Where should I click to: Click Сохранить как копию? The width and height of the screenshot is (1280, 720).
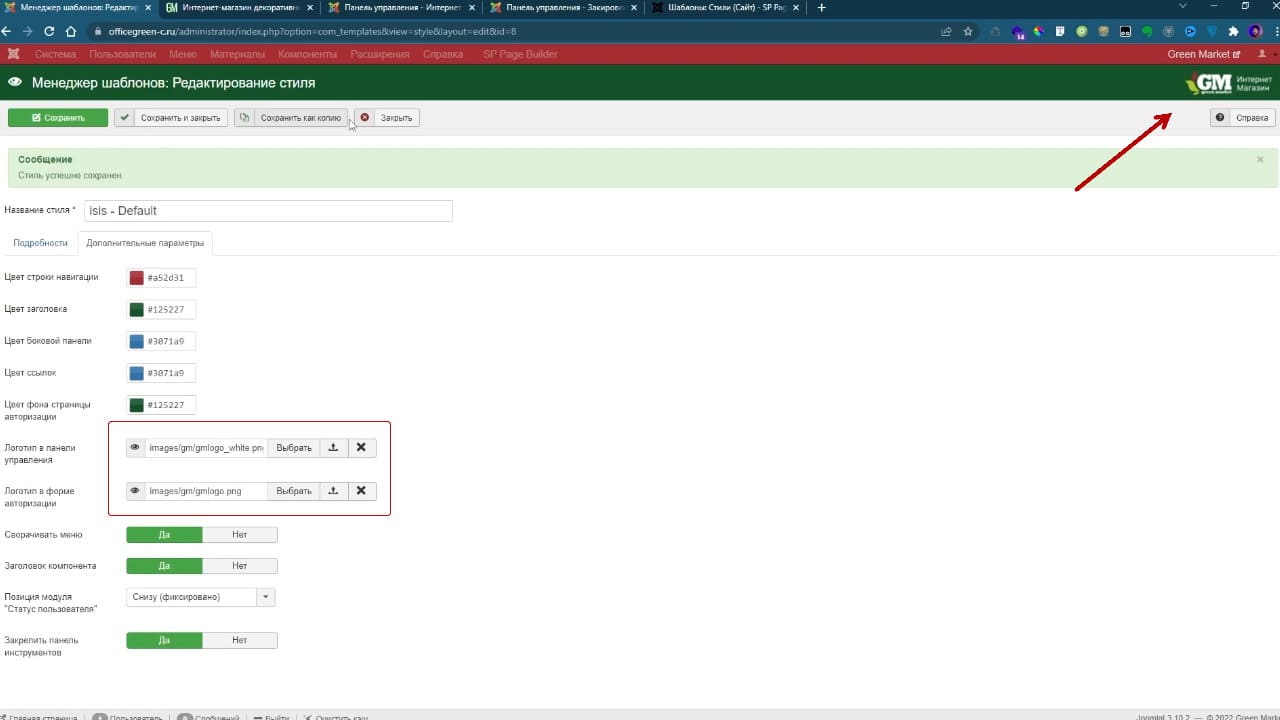[x=291, y=118]
